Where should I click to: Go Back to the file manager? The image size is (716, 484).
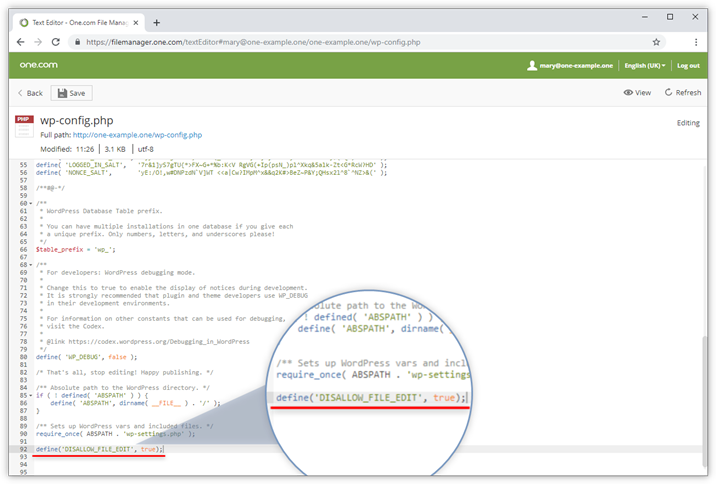[30, 93]
